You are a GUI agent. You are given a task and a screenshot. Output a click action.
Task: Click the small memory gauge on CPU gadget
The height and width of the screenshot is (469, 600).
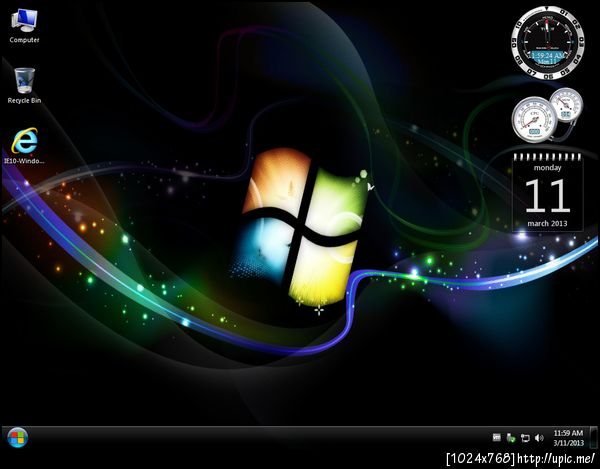(566, 104)
